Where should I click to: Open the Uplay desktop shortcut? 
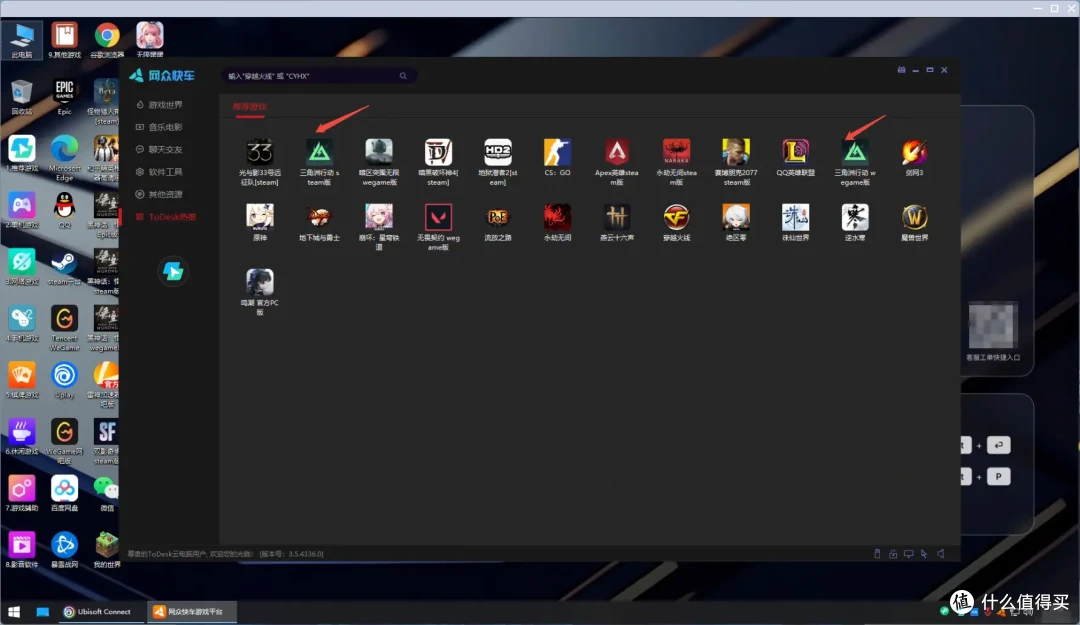[64, 379]
